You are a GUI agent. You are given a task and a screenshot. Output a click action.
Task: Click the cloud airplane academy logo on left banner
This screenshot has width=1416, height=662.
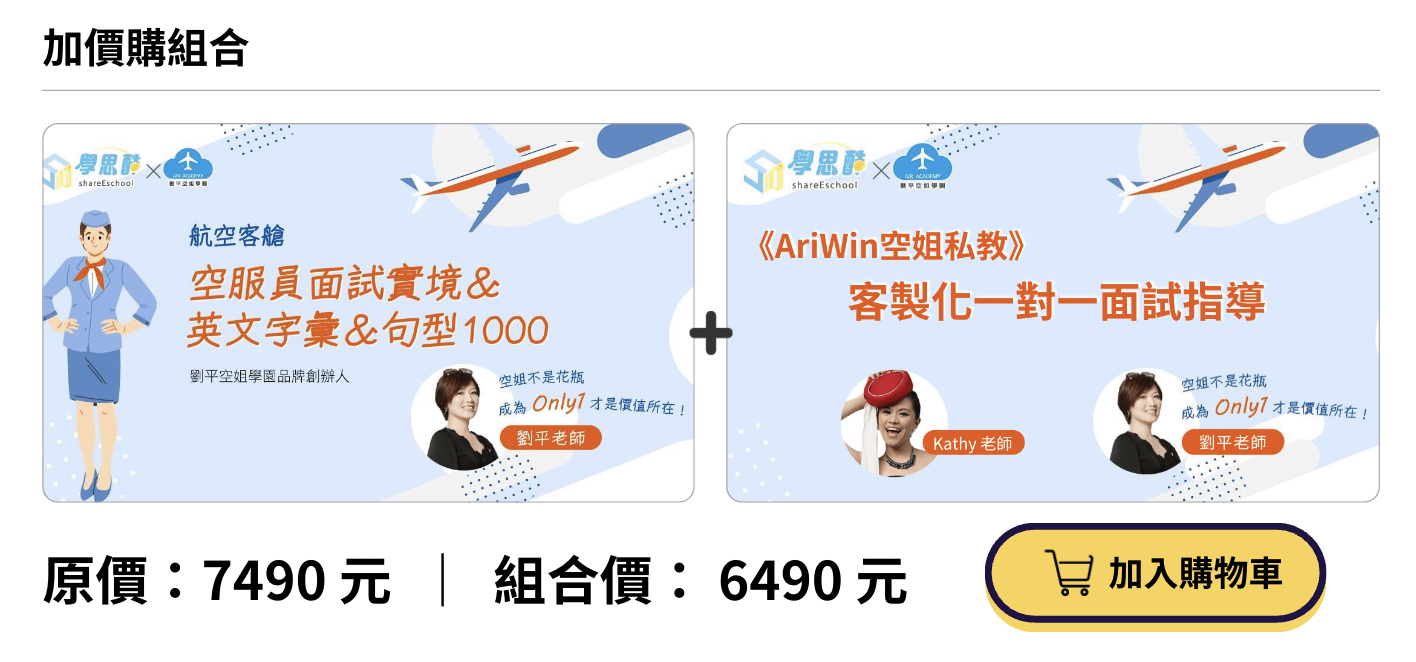tap(189, 167)
